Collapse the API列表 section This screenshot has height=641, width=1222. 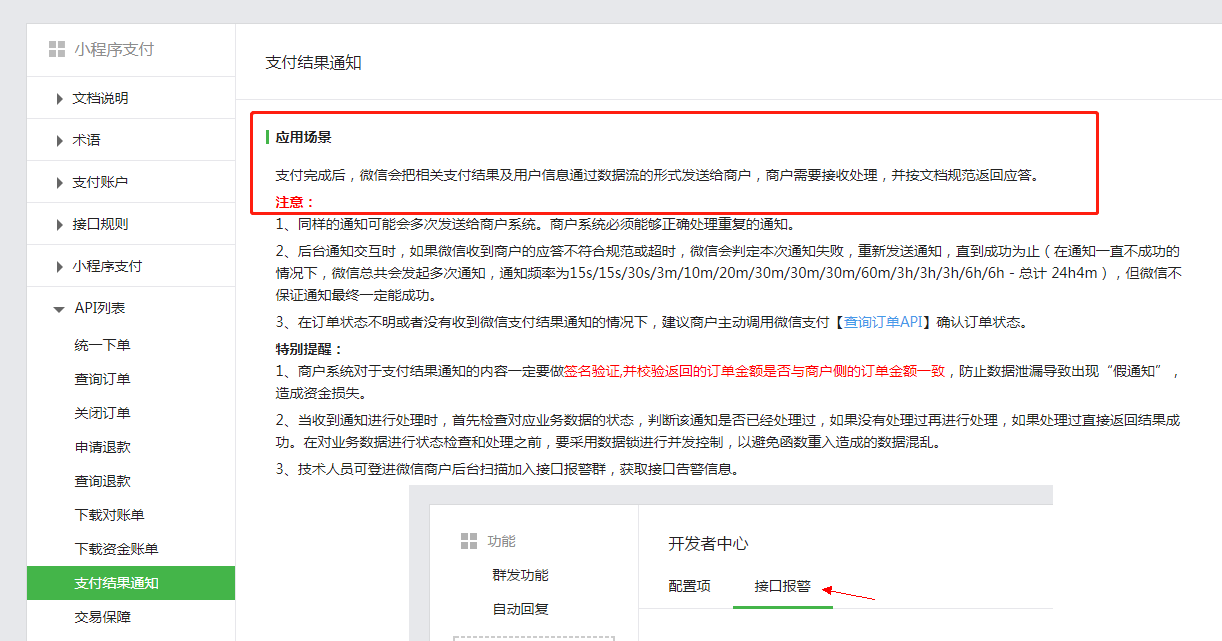100,308
